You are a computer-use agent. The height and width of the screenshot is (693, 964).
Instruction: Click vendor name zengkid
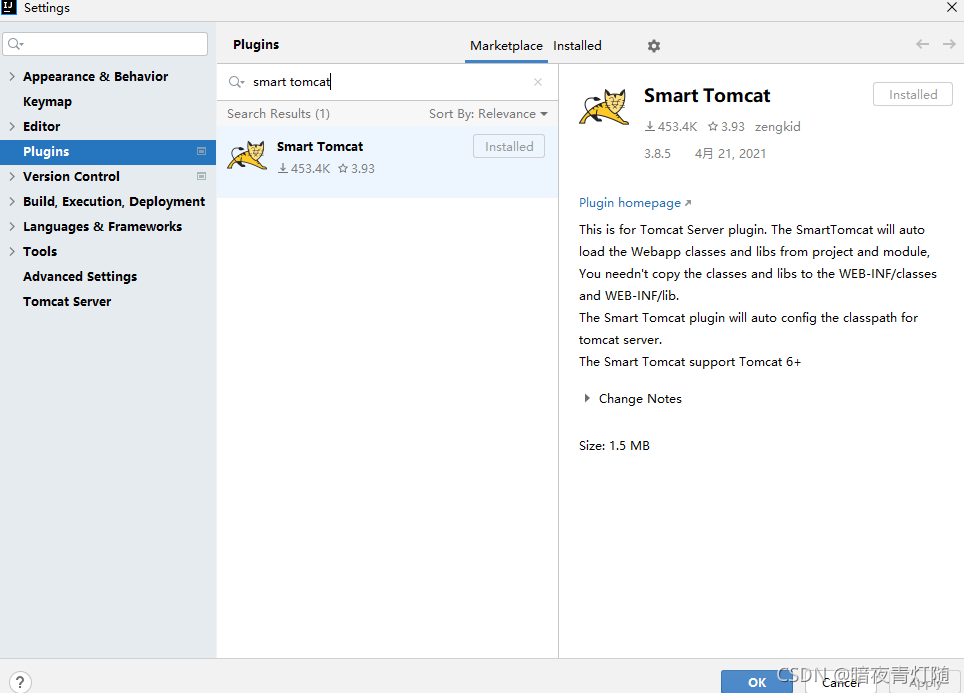778,127
